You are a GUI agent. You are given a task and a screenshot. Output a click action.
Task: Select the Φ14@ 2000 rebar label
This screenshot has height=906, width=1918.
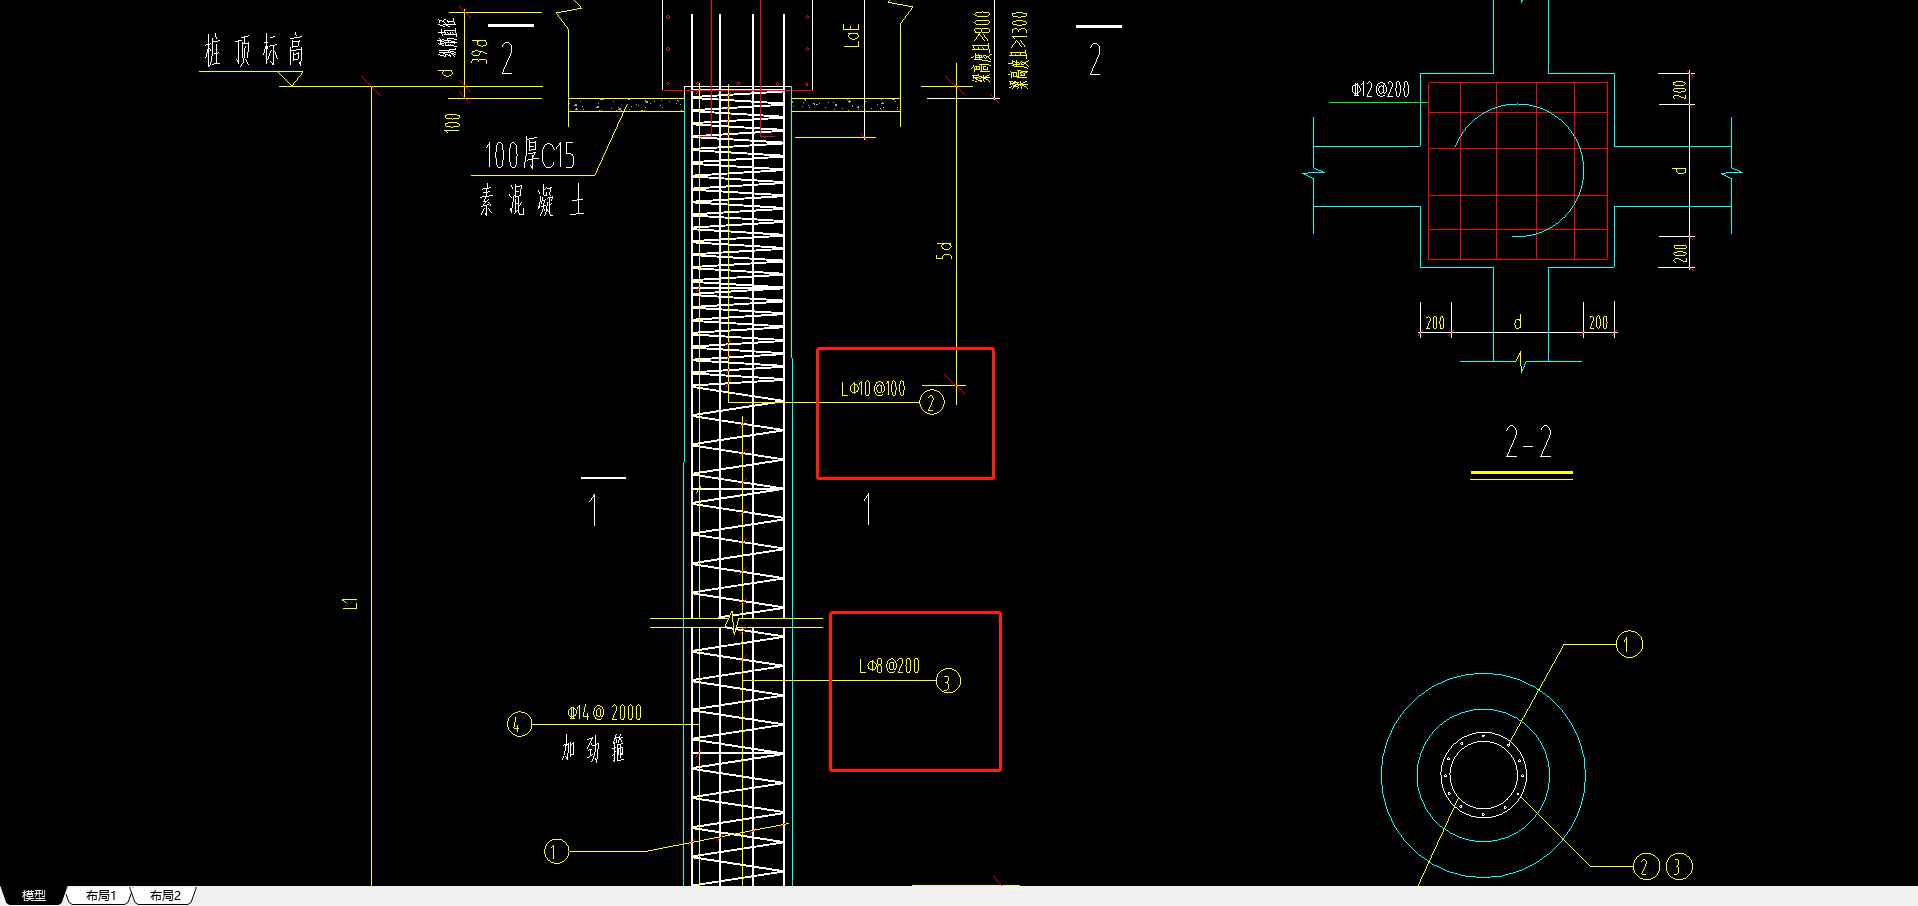[x=605, y=713]
